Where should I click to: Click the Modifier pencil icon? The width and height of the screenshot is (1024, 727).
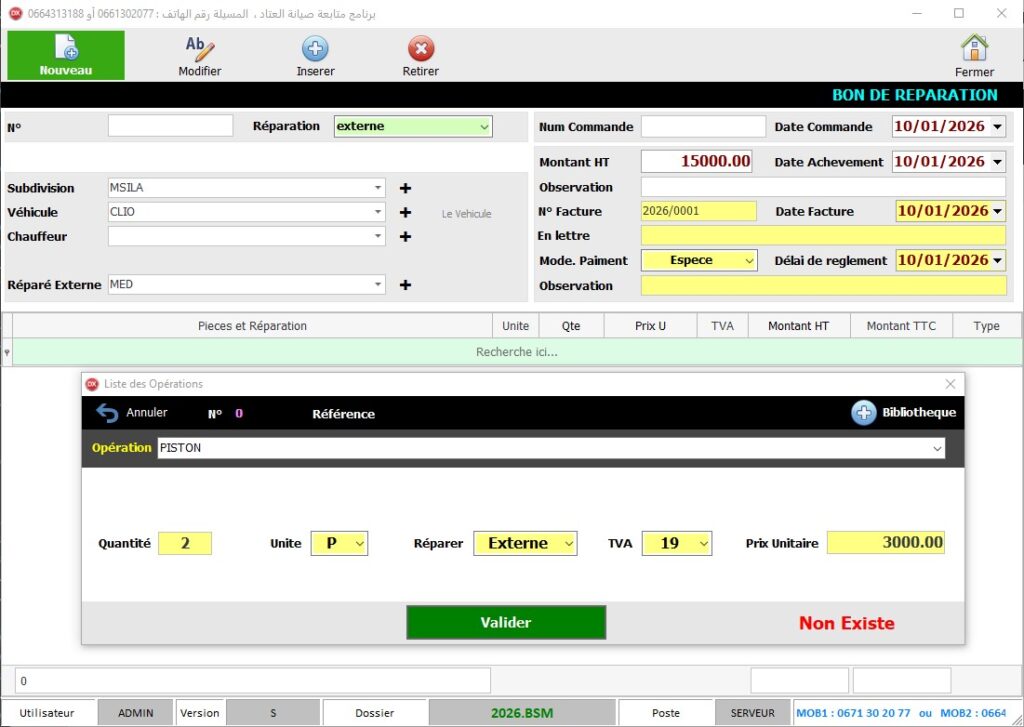click(200, 48)
